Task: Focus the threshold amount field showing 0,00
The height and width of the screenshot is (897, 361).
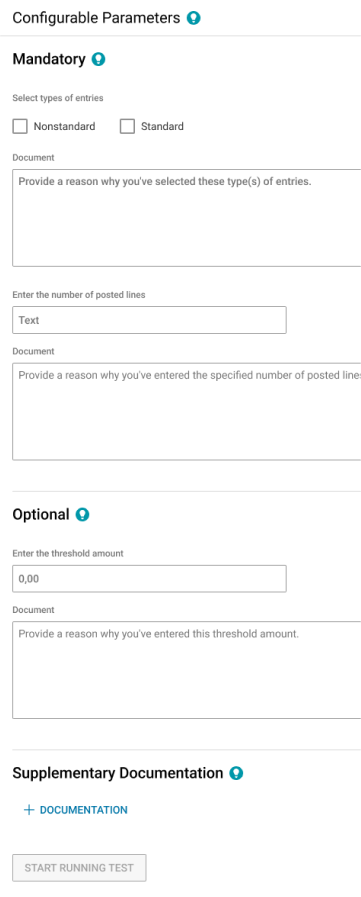Action: point(149,579)
